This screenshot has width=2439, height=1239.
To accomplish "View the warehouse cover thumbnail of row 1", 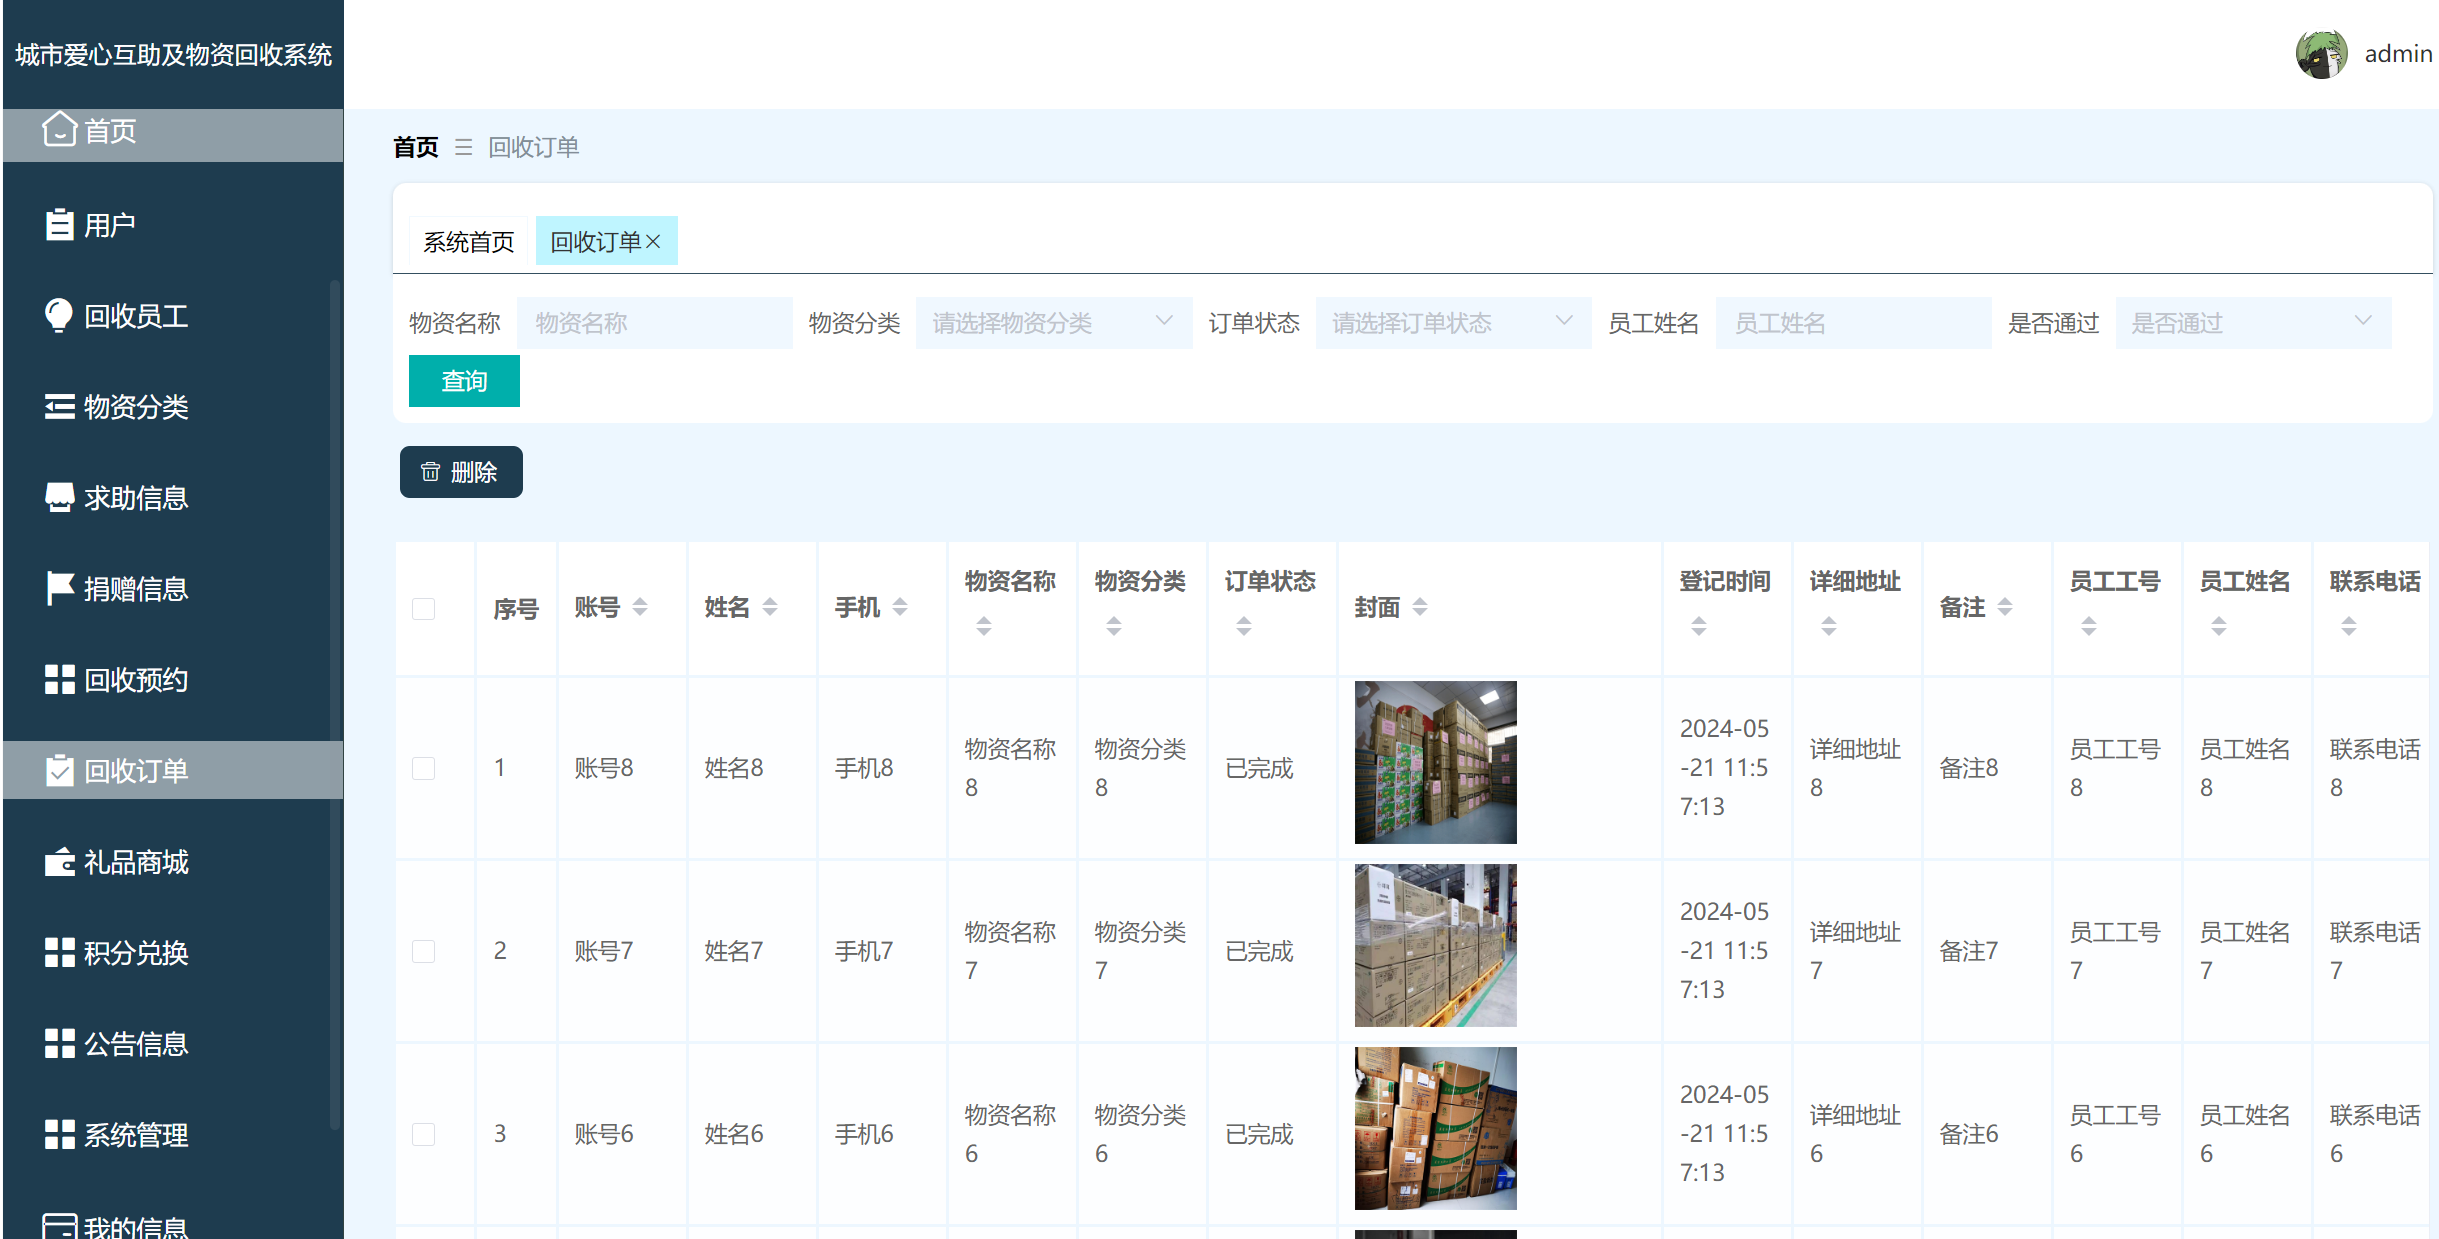I will tap(1435, 762).
